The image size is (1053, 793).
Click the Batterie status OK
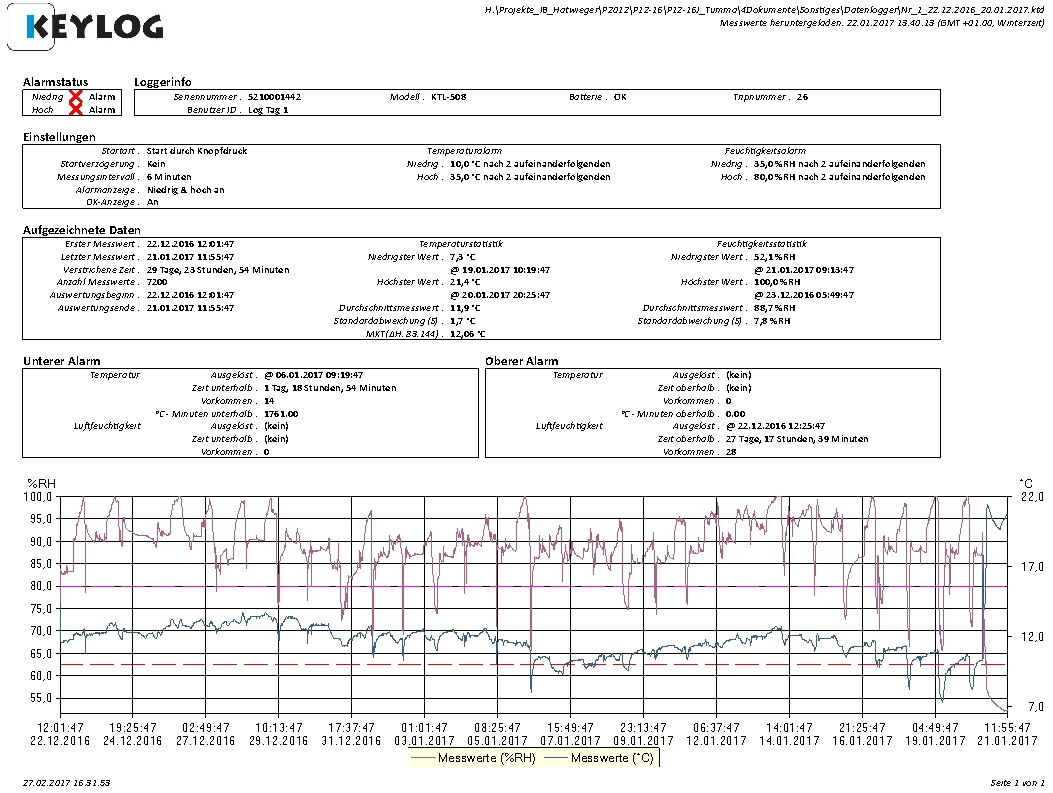(620, 97)
